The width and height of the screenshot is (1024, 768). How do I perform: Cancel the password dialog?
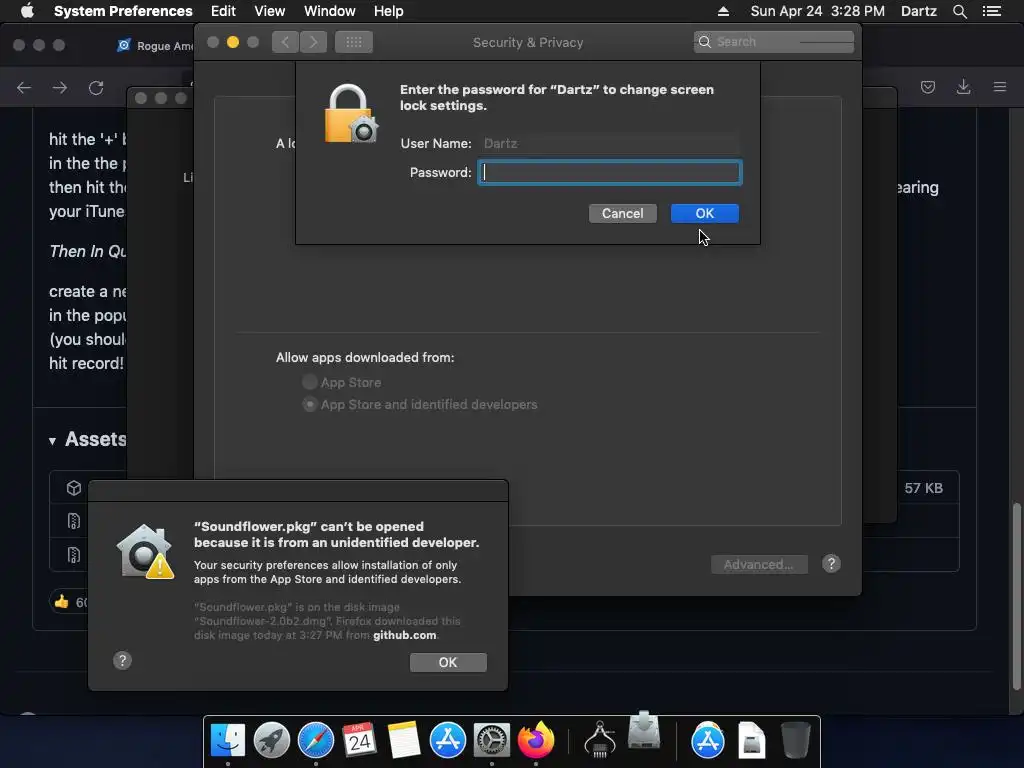tap(622, 214)
